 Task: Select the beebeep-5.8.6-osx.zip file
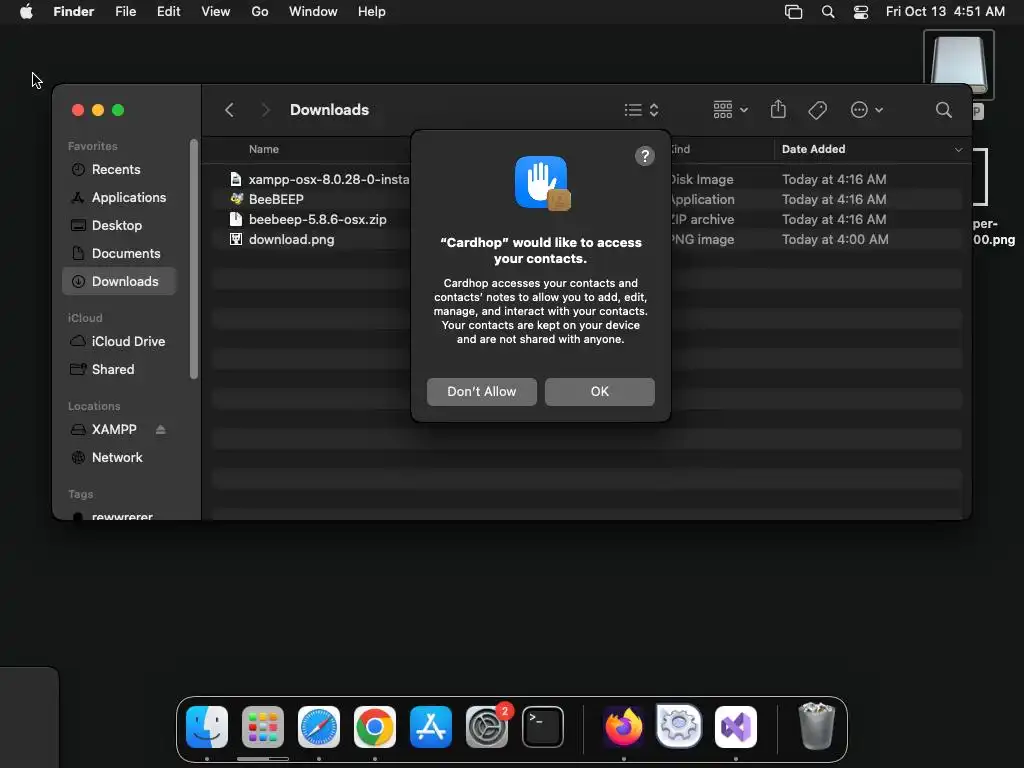317,219
